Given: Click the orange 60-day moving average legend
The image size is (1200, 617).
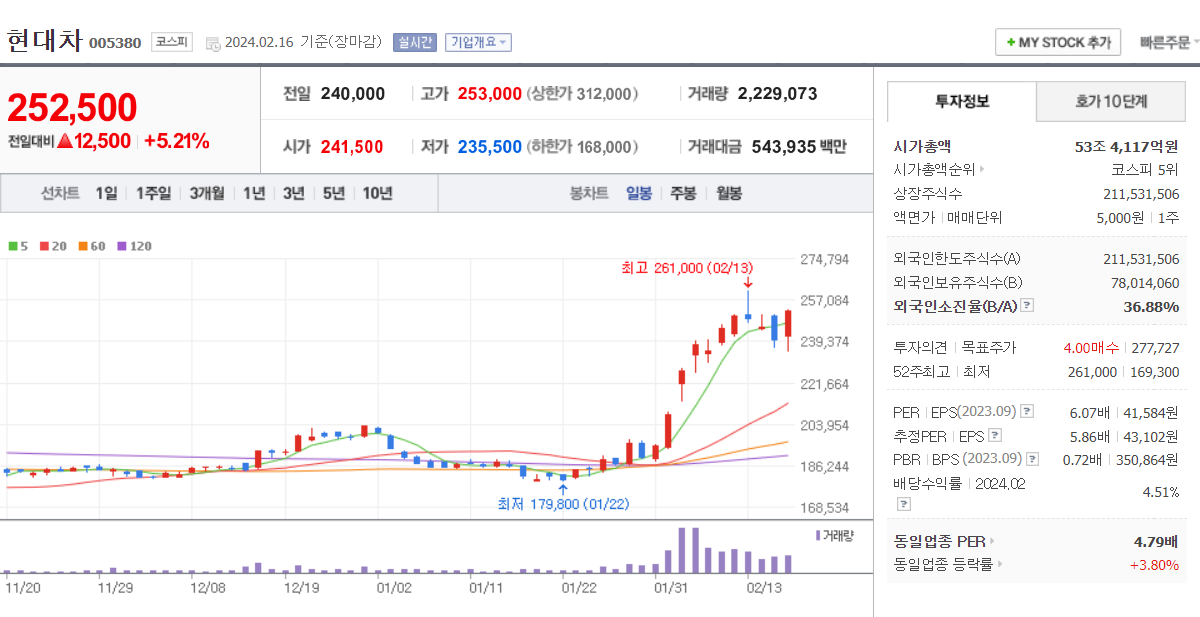Looking at the screenshot, I should (91, 245).
